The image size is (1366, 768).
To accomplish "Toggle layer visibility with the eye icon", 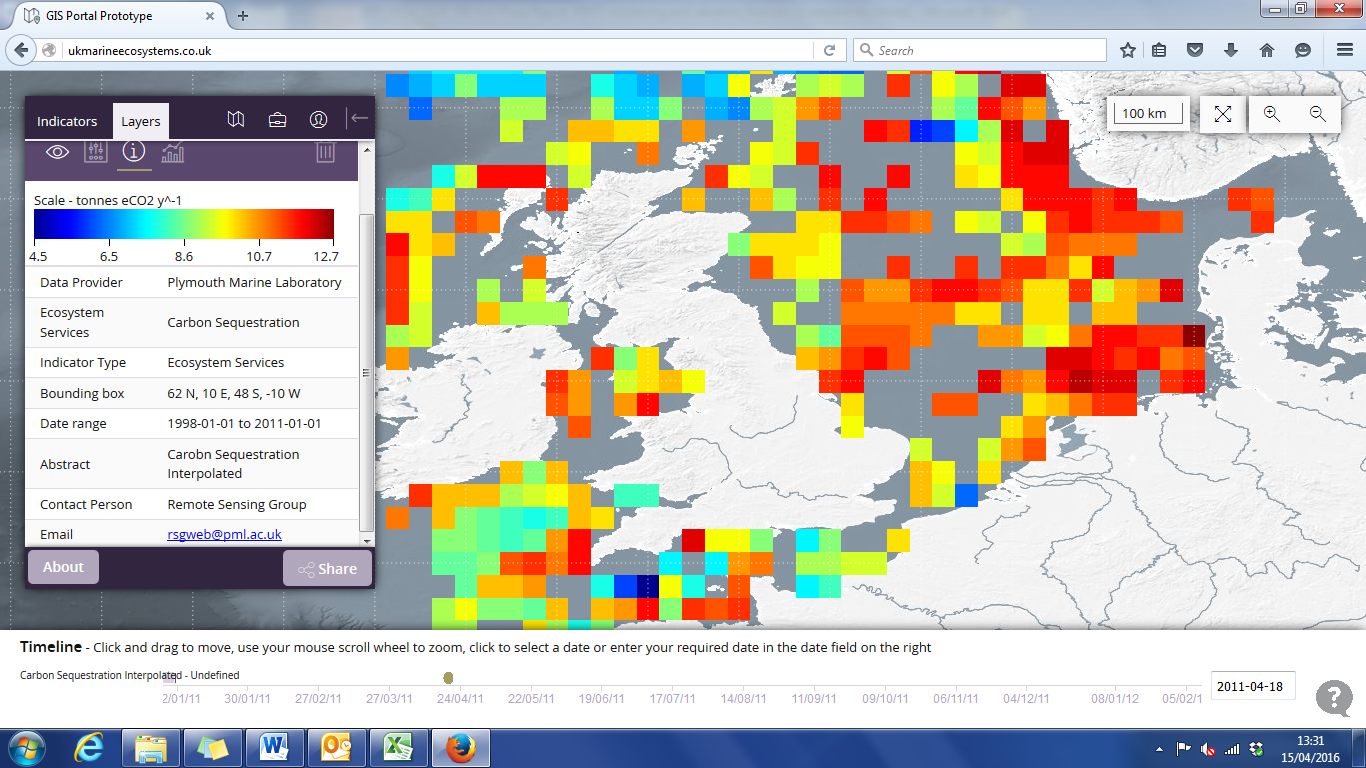I will (57, 152).
